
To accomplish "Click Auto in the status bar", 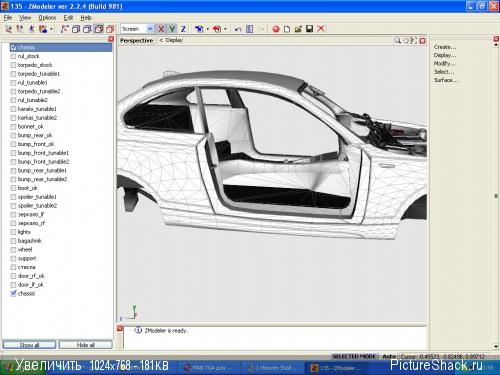I will pyautogui.click(x=389, y=356).
